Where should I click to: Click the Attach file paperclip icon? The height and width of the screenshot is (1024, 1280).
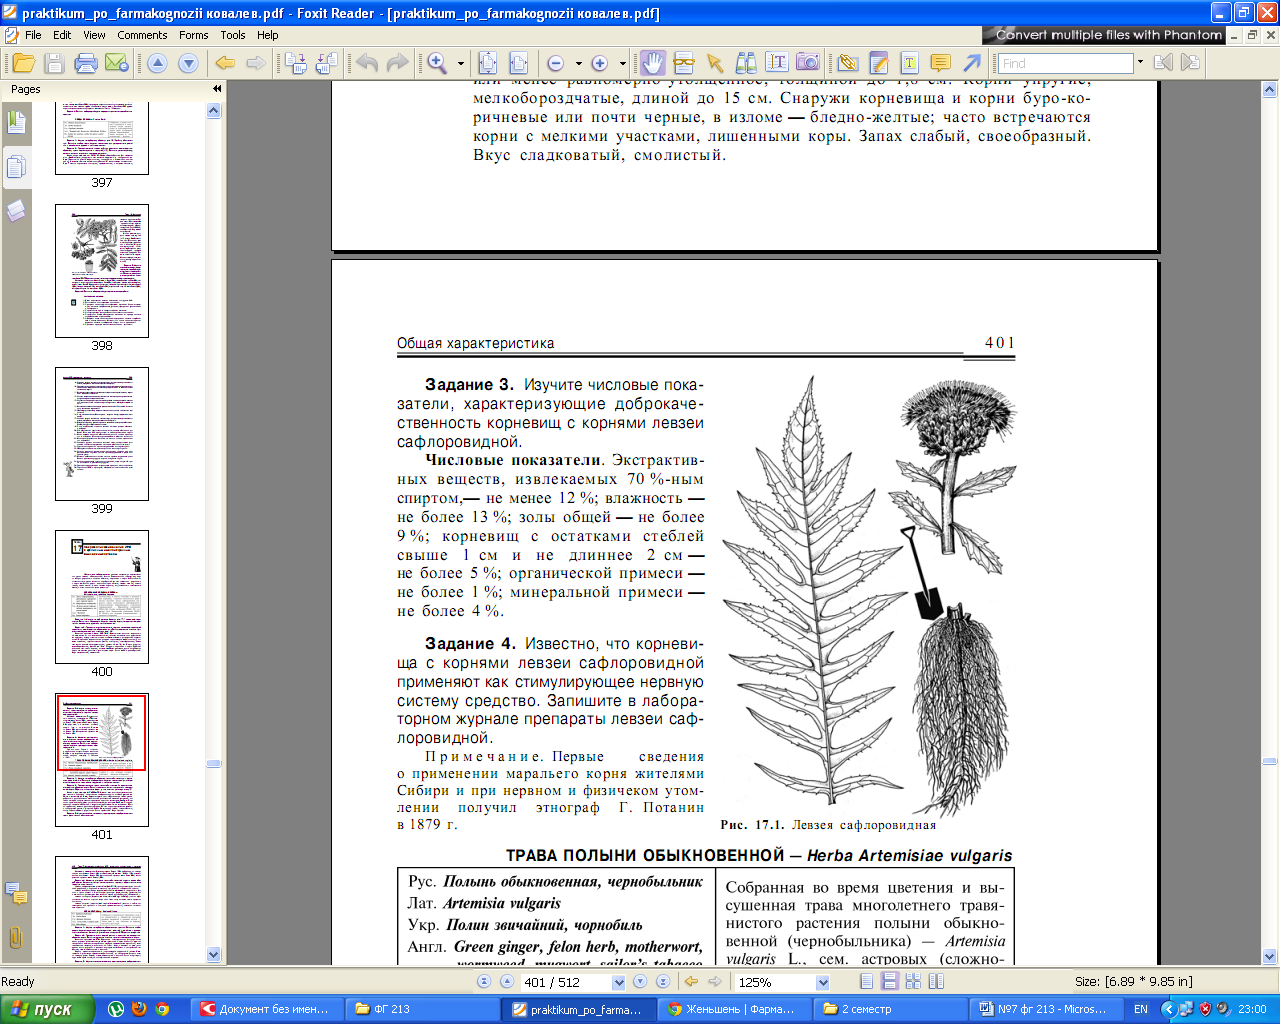(x=848, y=63)
